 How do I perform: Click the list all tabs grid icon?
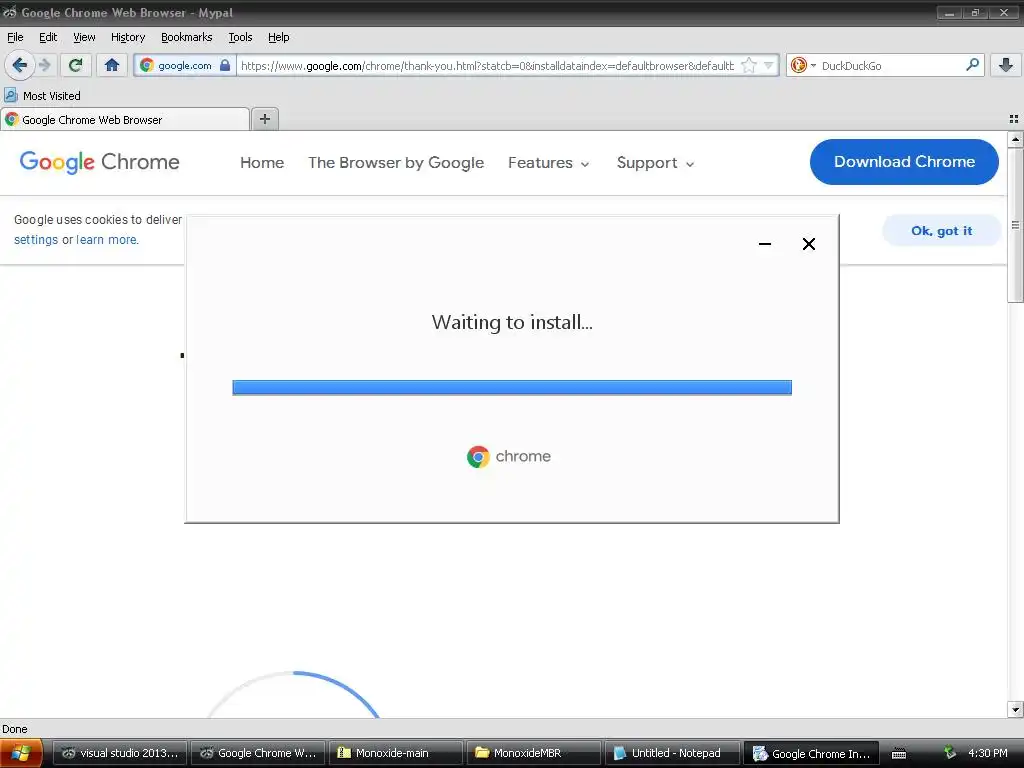click(x=1014, y=119)
